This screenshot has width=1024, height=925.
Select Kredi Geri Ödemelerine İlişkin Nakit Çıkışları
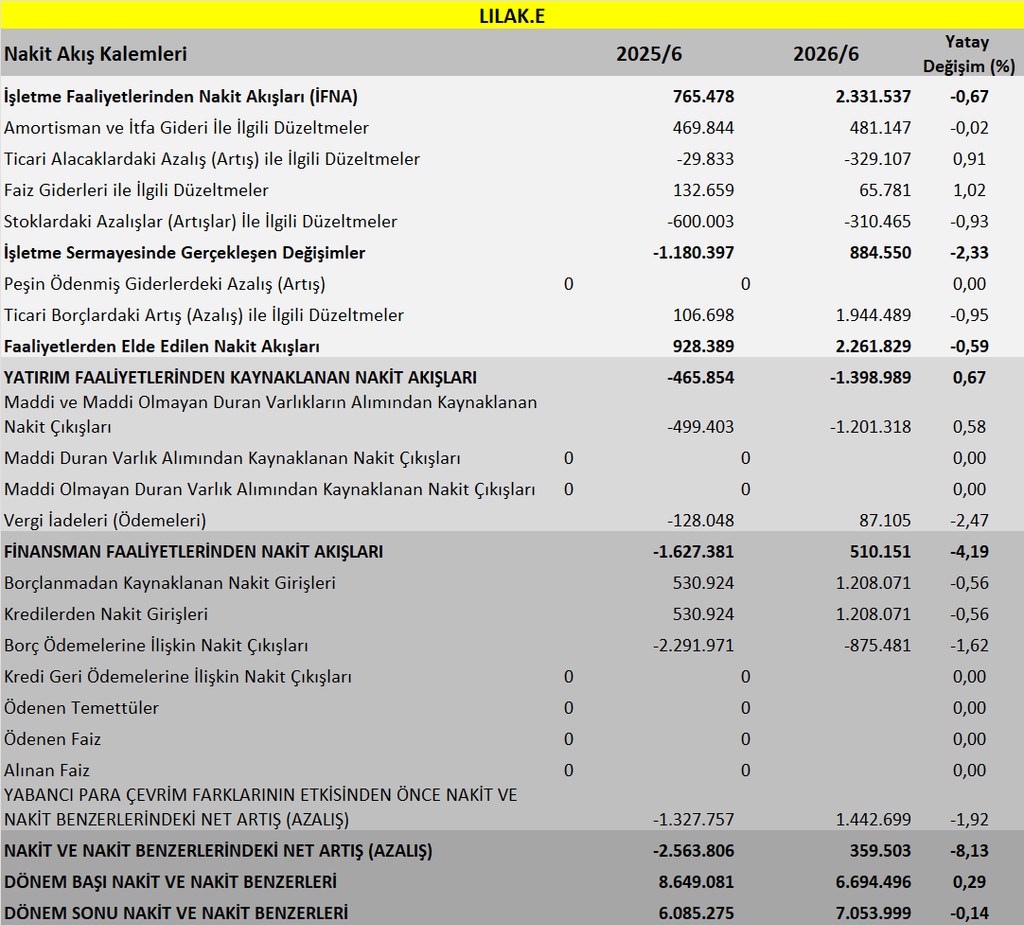178,677
